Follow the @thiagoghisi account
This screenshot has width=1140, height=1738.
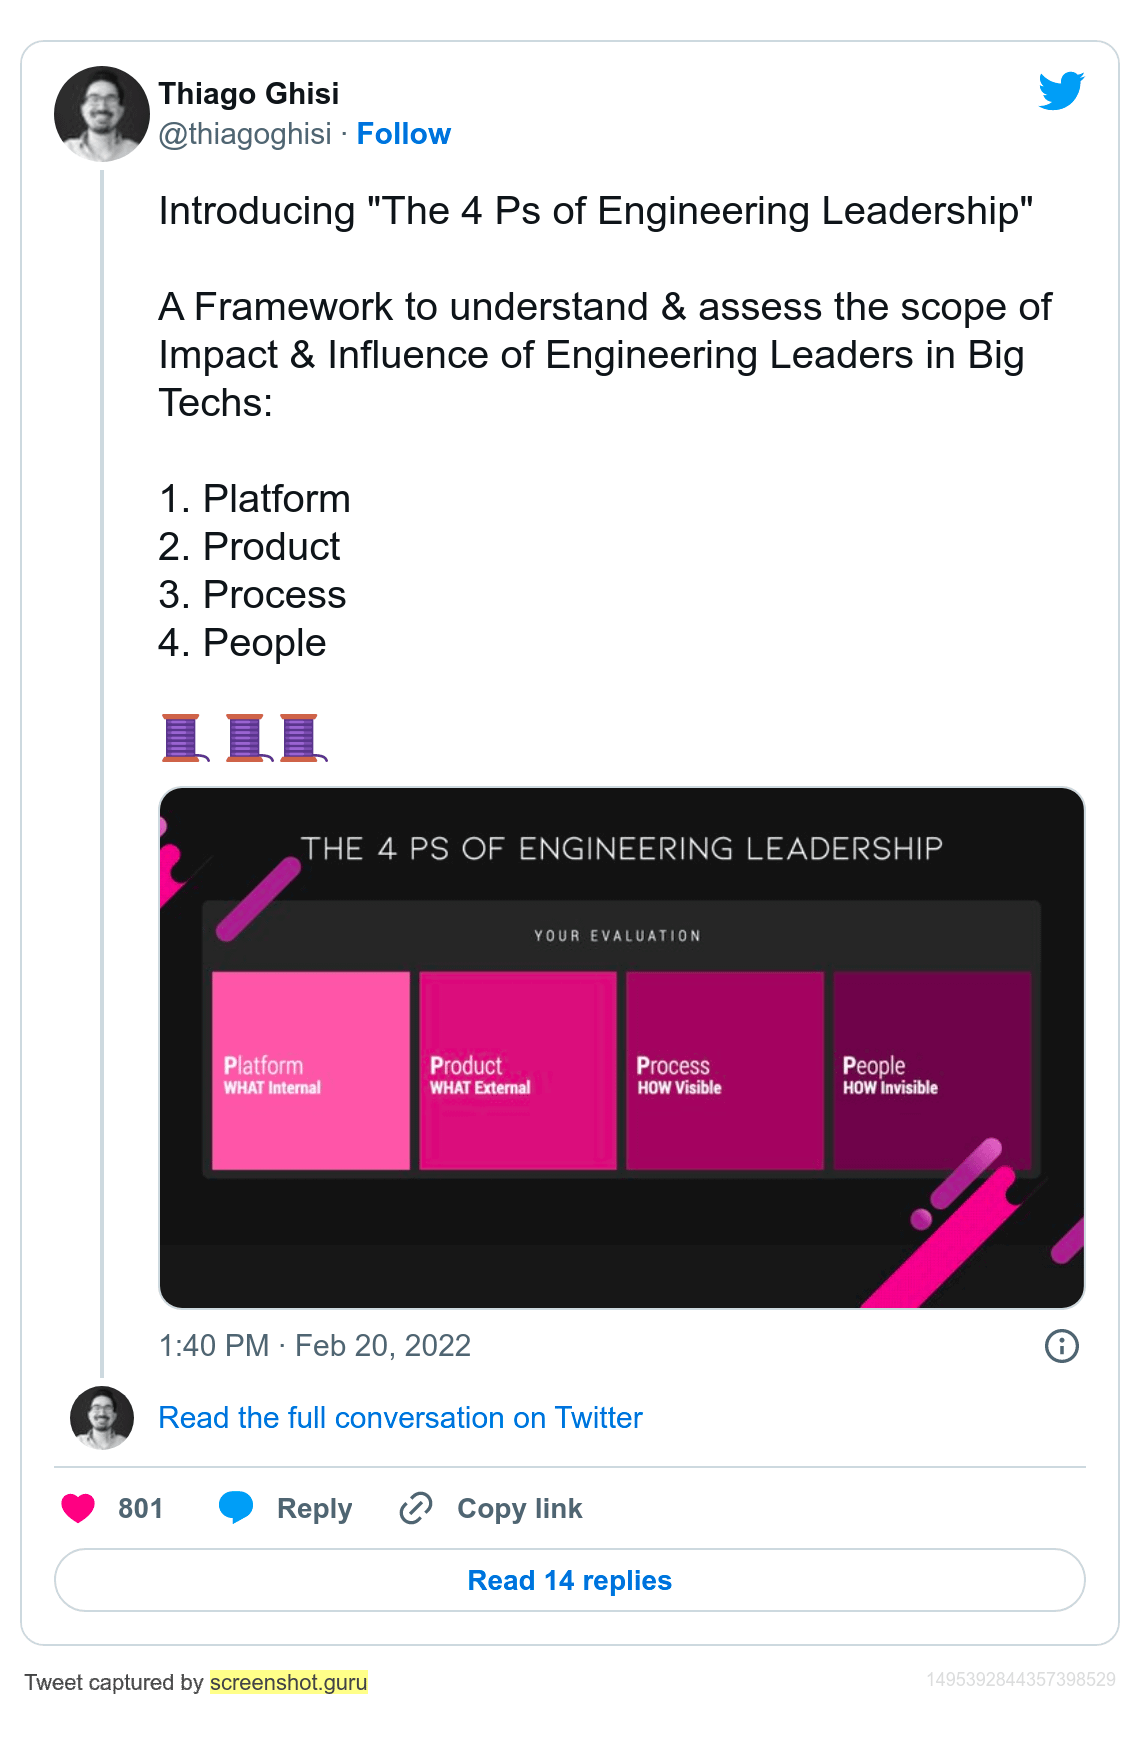pyautogui.click(x=403, y=134)
